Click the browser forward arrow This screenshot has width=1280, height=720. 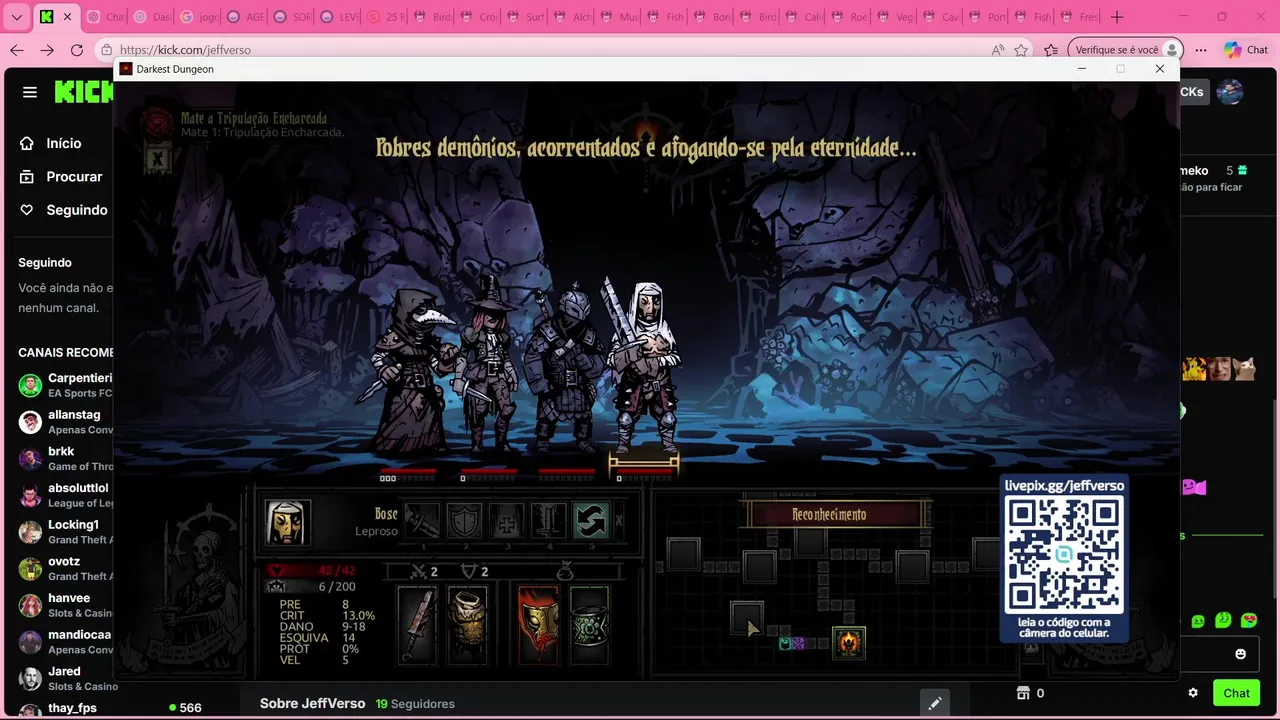(x=47, y=50)
